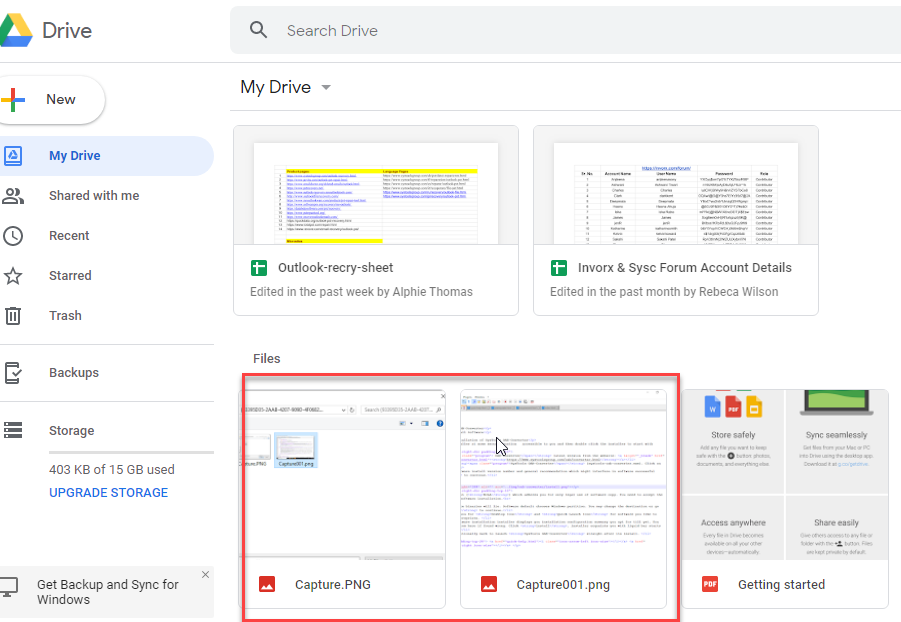Image resolution: width=901 pixels, height=622 pixels.
Task: Click the image icon beside Capture.PNG
Action: click(267, 584)
